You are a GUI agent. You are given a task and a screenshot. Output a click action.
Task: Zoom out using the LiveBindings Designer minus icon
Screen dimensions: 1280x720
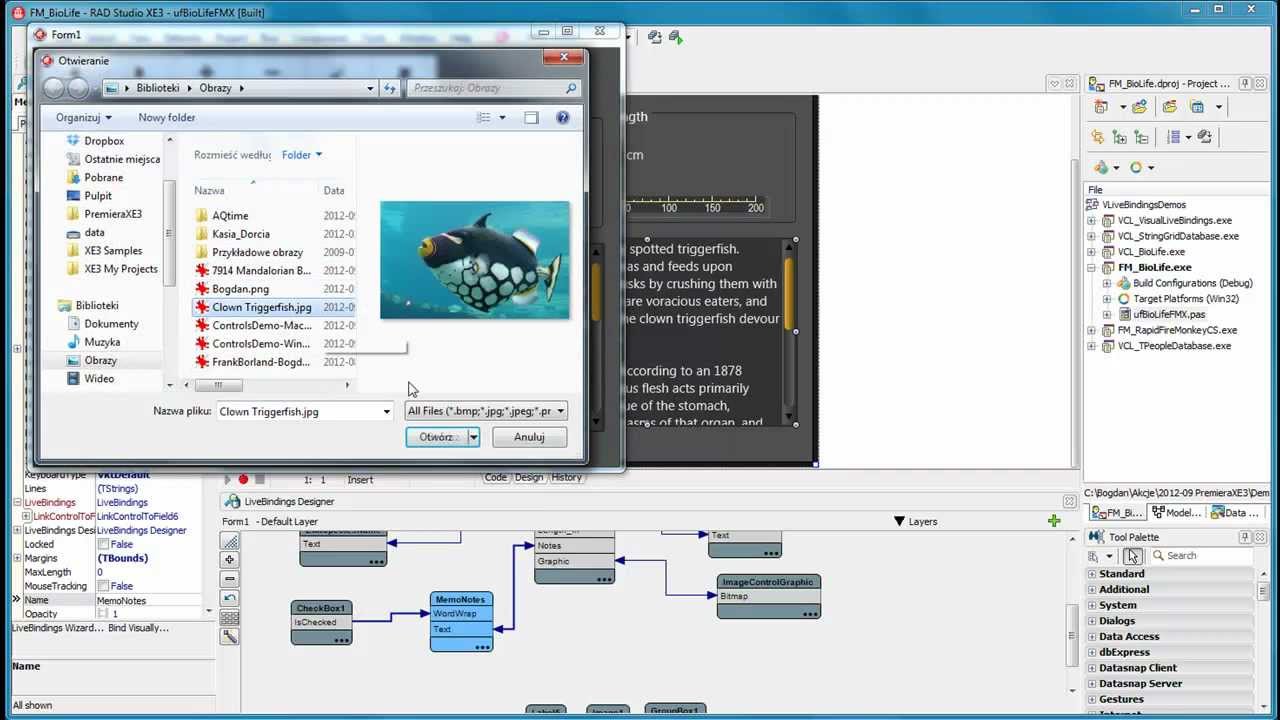pyautogui.click(x=230, y=579)
